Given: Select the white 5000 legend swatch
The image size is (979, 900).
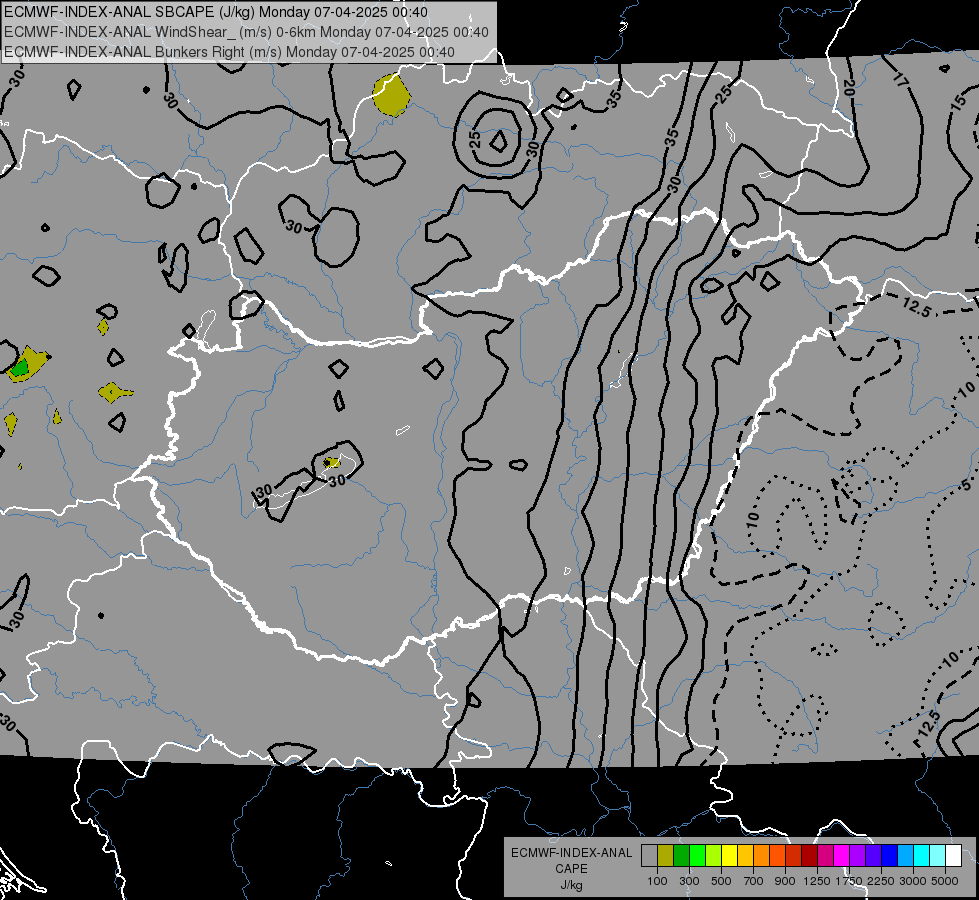Looking at the screenshot, I should pos(954,855).
